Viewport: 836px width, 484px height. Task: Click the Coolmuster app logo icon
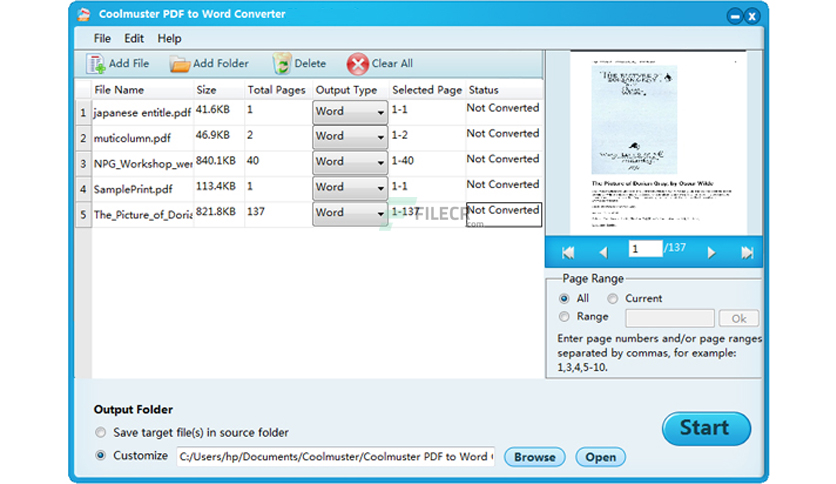pyautogui.click(x=84, y=14)
